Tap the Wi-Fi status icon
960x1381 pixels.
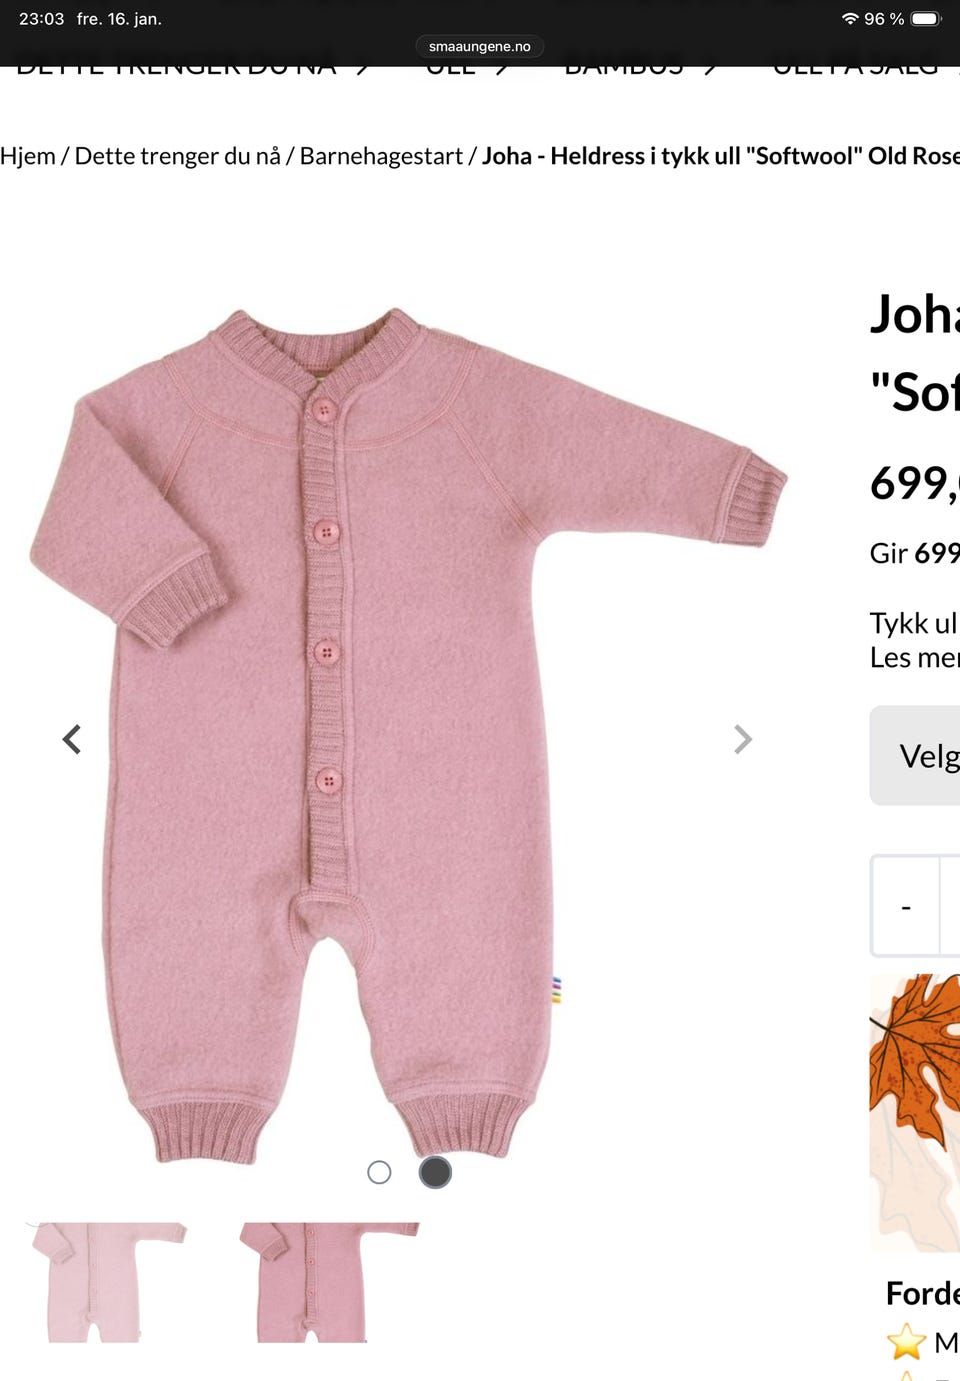pyautogui.click(x=850, y=19)
